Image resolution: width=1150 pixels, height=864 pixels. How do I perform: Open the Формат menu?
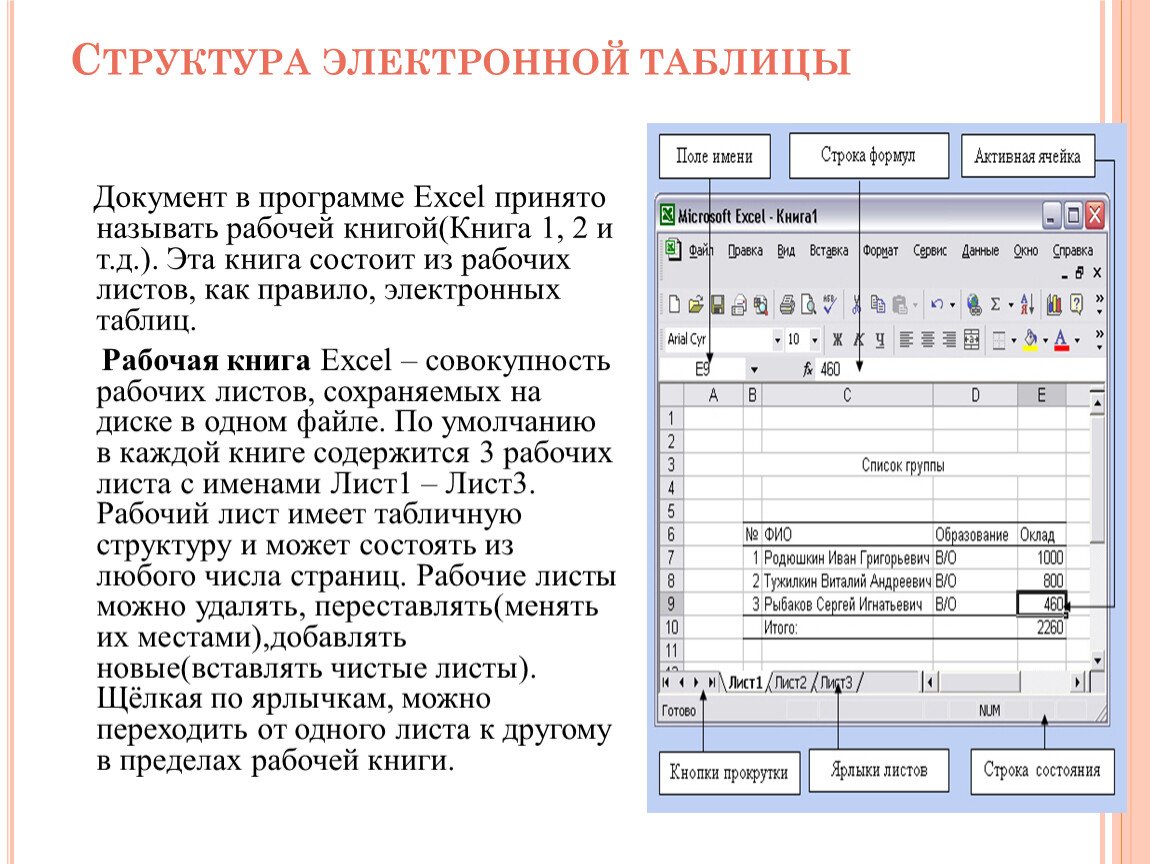(880, 251)
